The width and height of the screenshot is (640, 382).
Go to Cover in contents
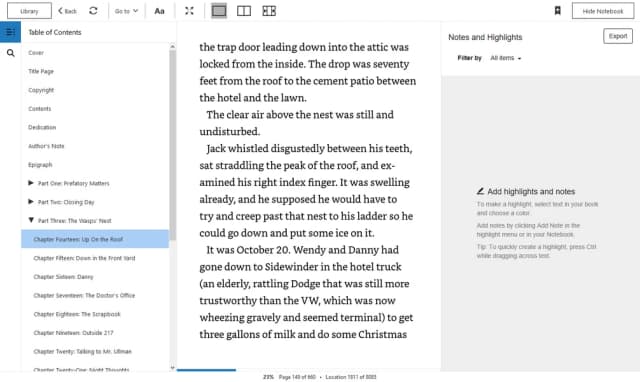click(36, 53)
